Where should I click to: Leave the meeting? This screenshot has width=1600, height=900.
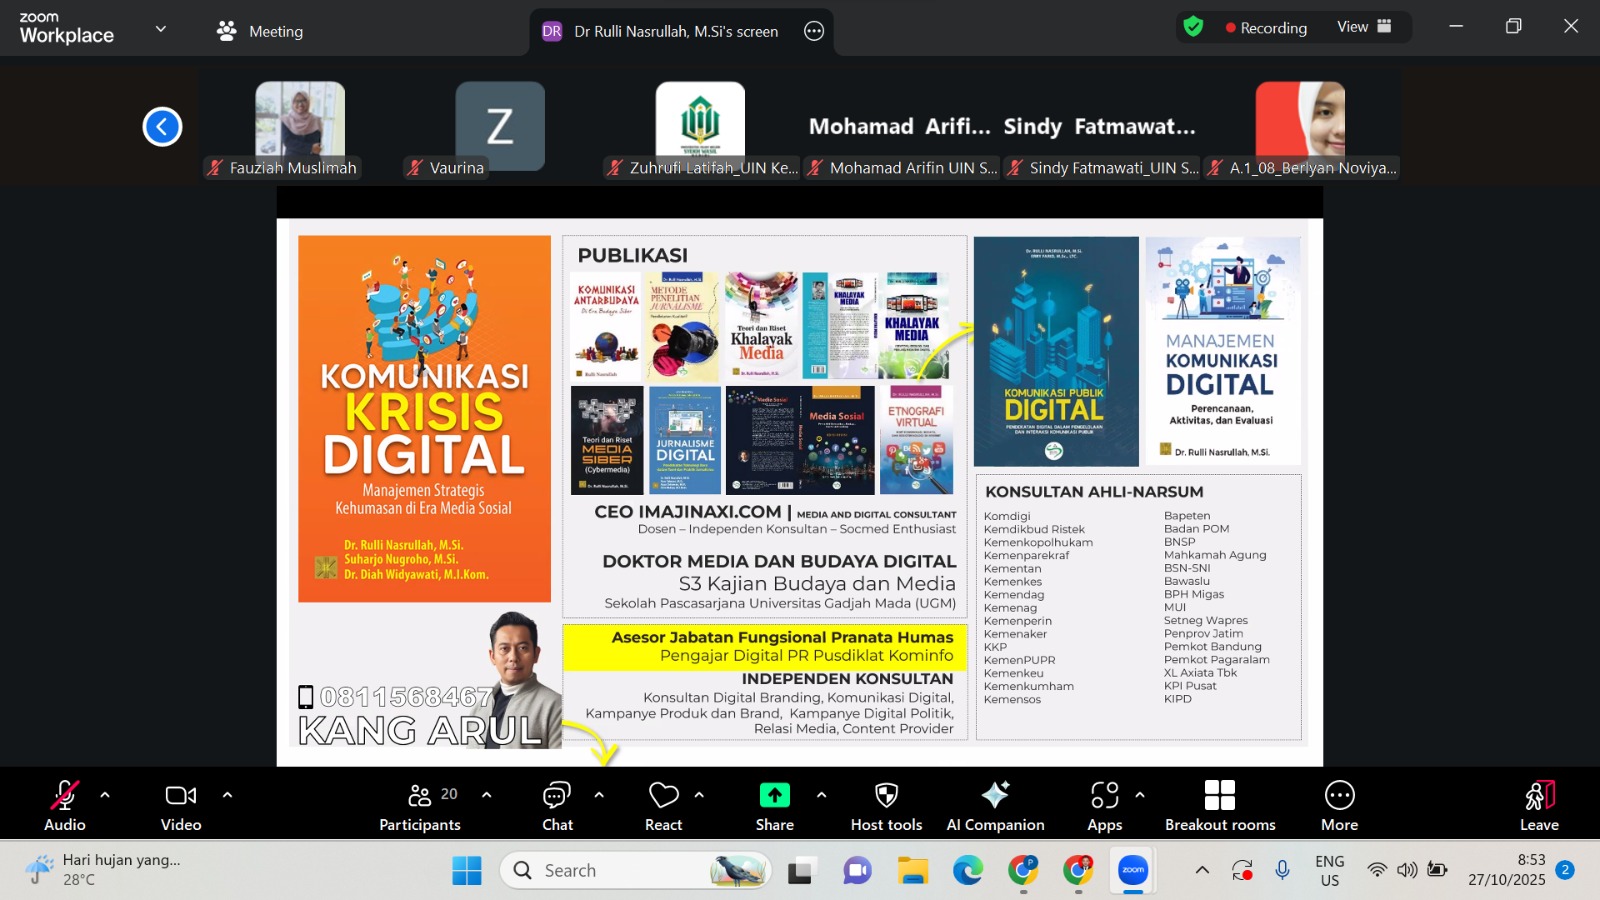(1539, 805)
